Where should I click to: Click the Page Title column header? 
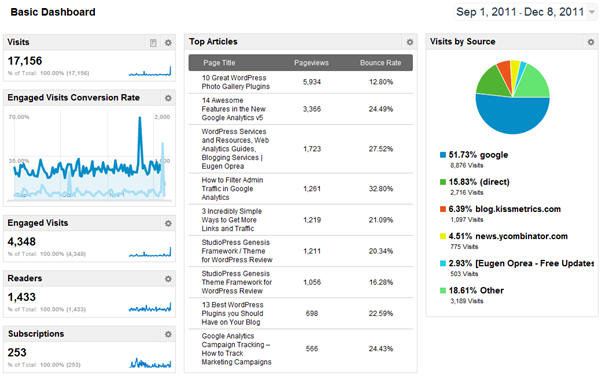tap(219, 63)
